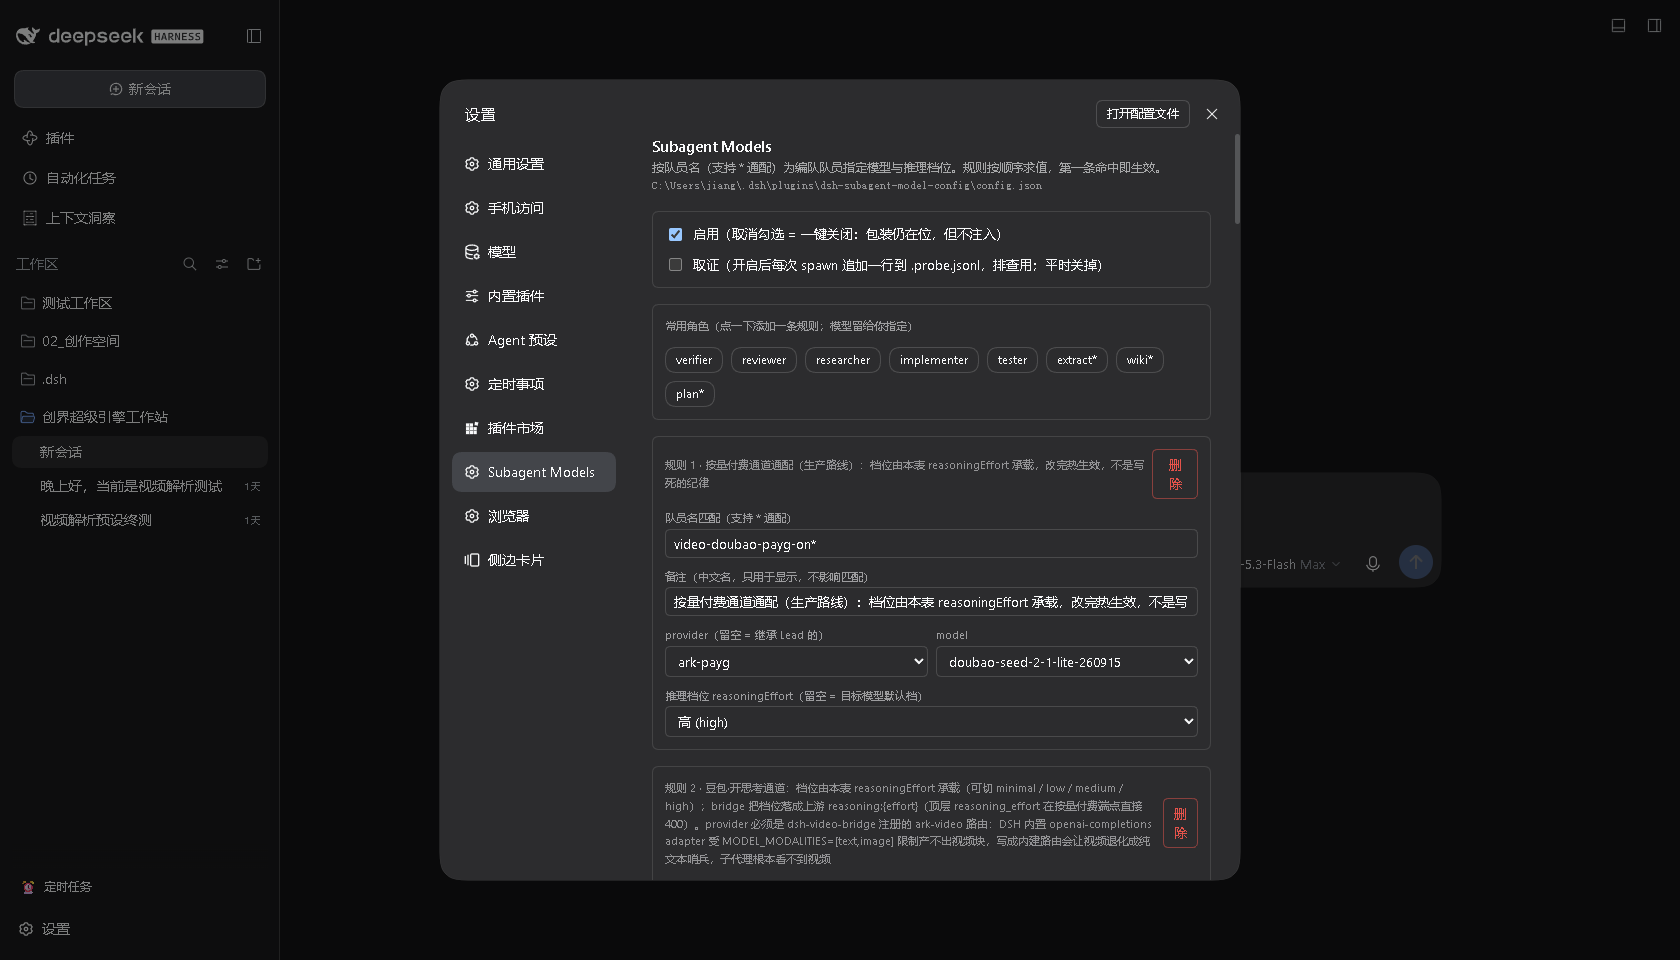Toggle bottom panel layout icon top right
The width and height of the screenshot is (1680, 960).
click(1618, 26)
